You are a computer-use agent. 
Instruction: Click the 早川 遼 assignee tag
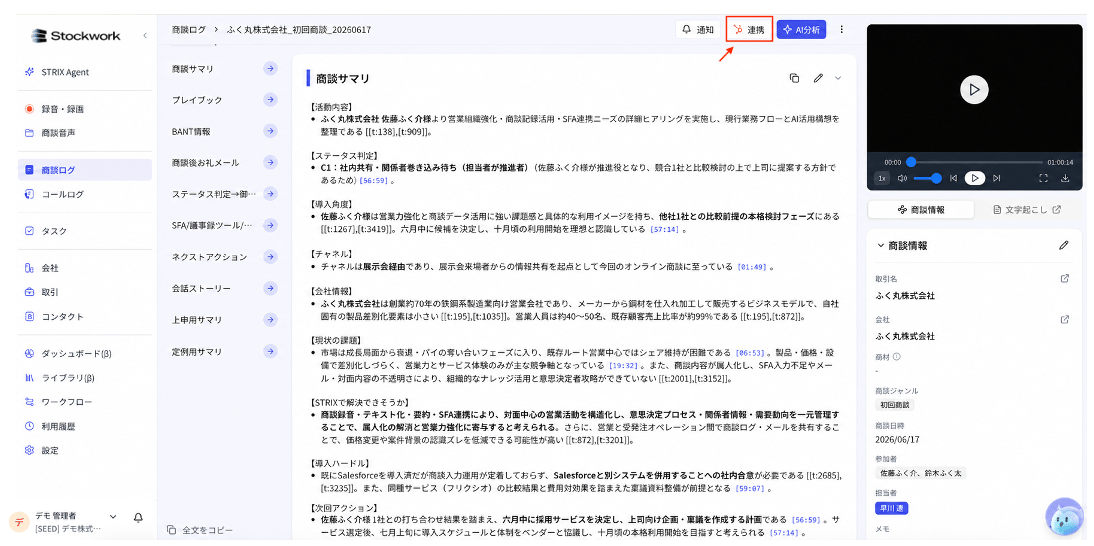(x=892, y=508)
